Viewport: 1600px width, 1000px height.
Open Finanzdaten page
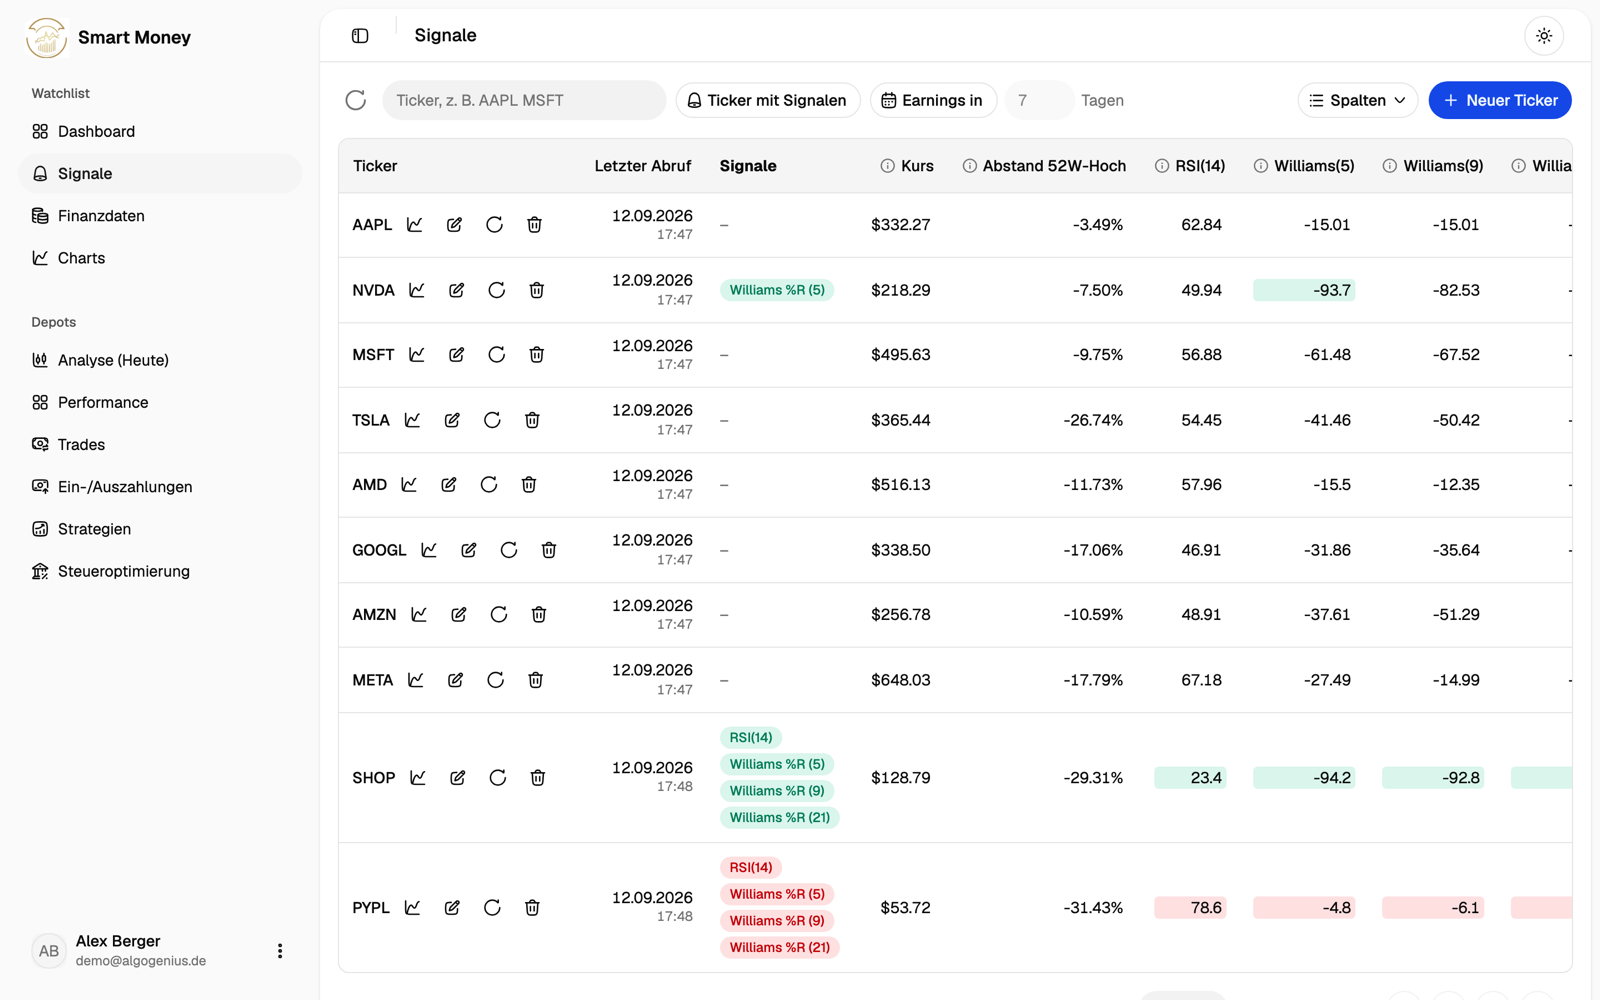160,216
